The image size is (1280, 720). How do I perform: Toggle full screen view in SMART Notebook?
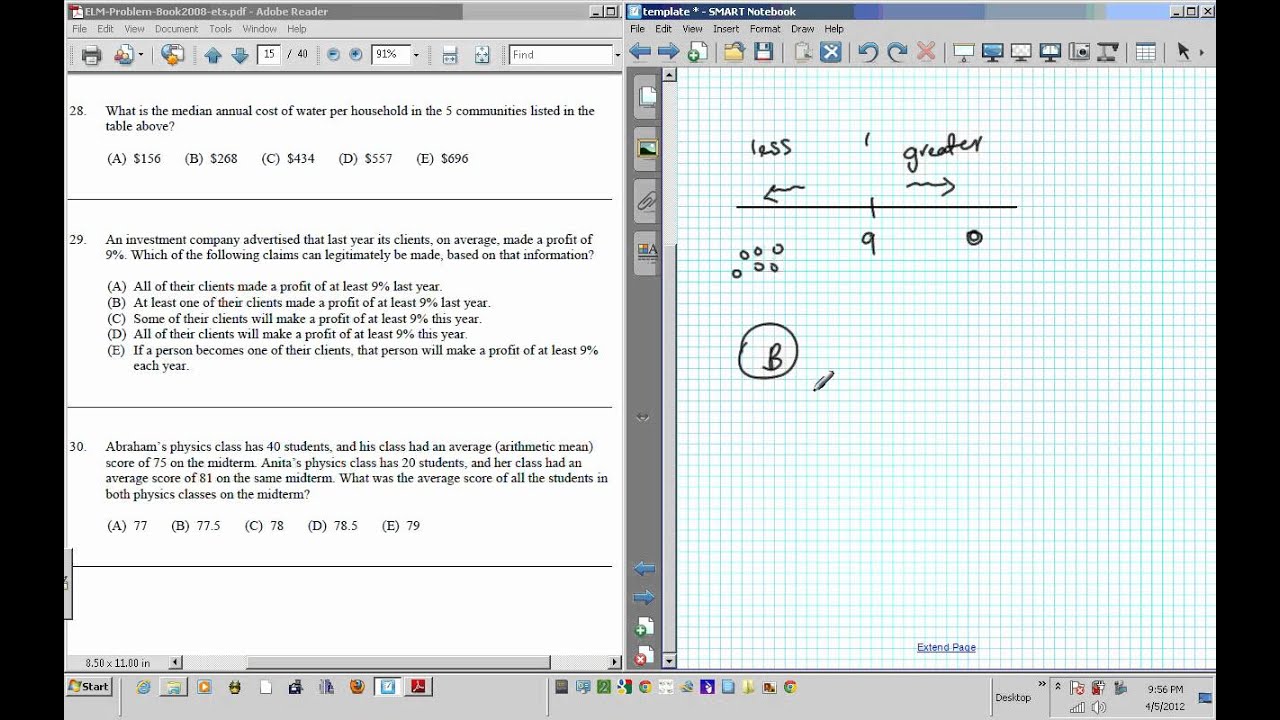[x=993, y=52]
